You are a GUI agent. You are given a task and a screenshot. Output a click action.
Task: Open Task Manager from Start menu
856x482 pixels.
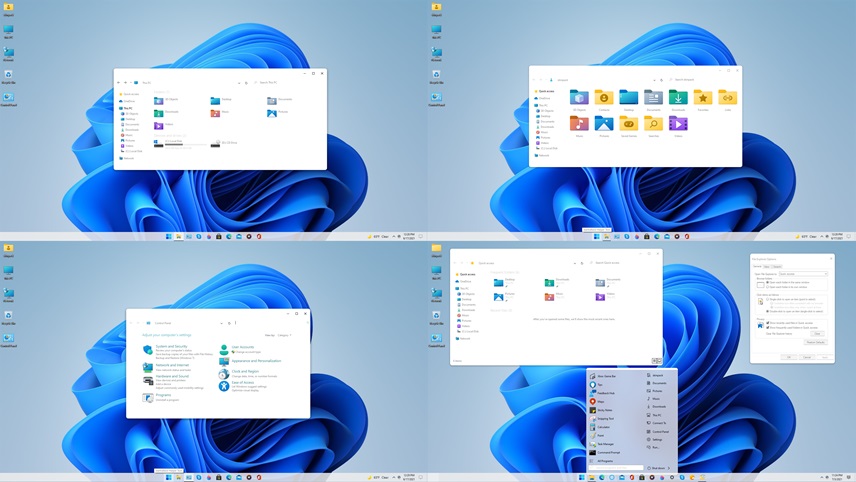(x=602, y=444)
